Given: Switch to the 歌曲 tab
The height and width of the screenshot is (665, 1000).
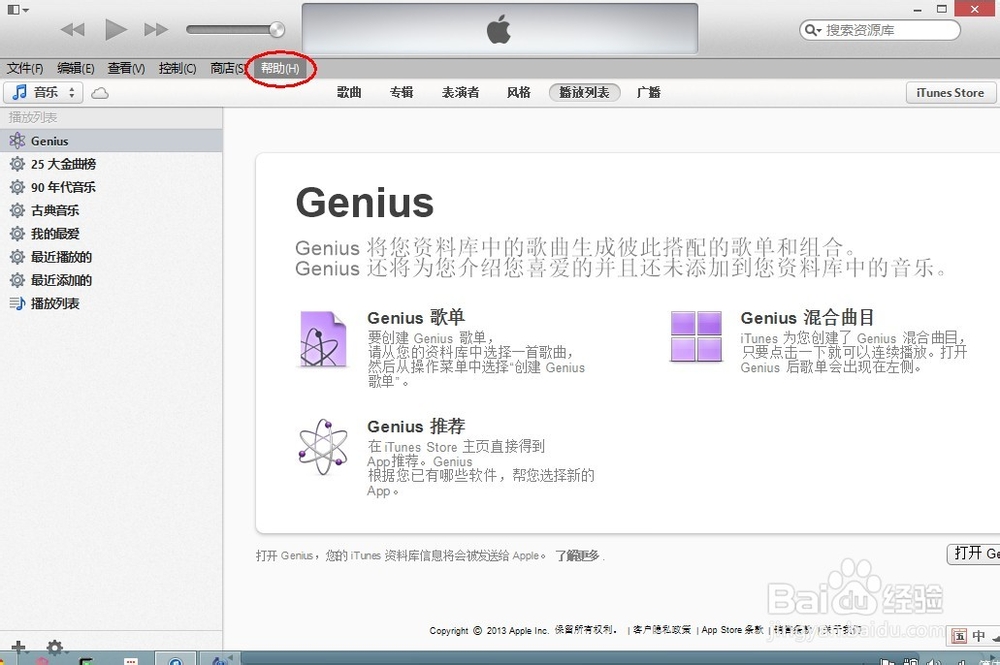Looking at the screenshot, I should pyautogui.click(x=349, y=92).
